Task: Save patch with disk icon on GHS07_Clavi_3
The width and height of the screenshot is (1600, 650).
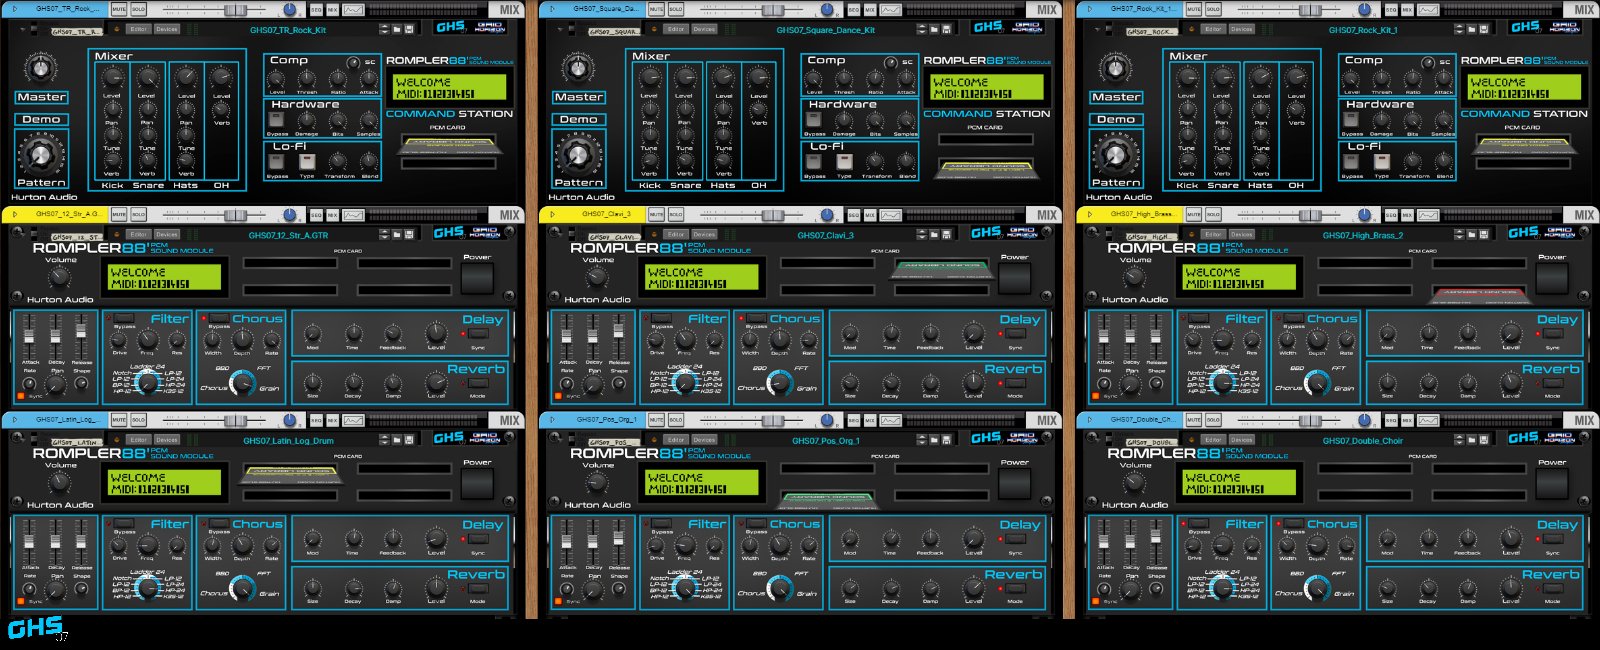Action: 946,235
